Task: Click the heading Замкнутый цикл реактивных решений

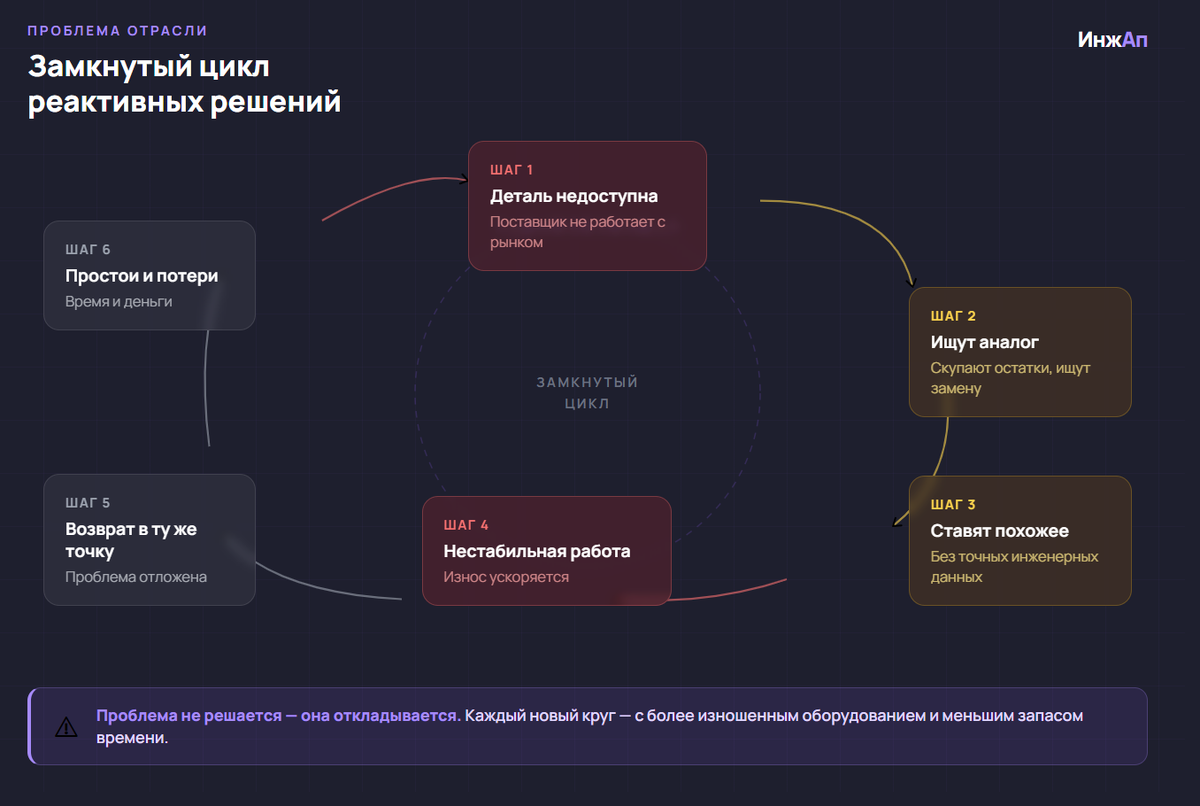Action: click(x=184, y=84)
